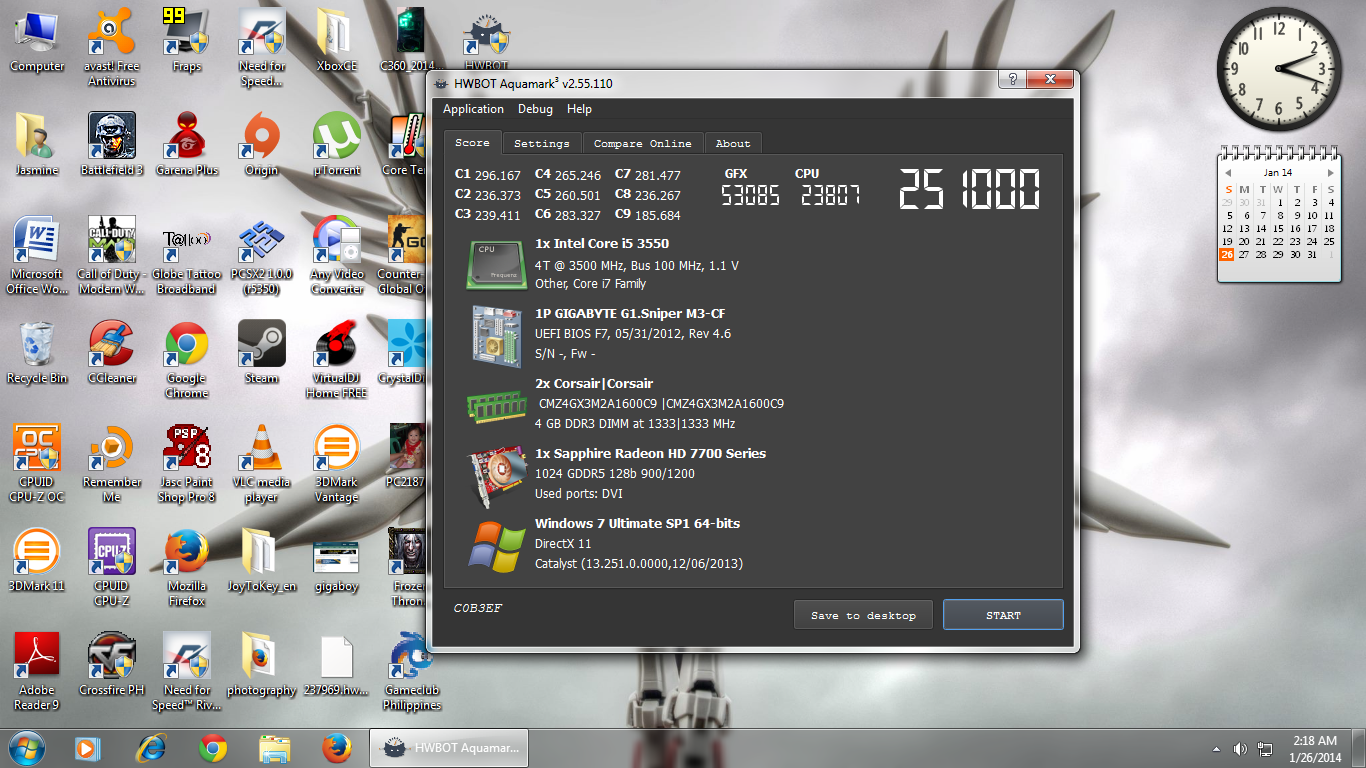The image size is (1366, 768).
Task: Click the CPU chip icon beside Intel Core i5
Action: pos(495,264)
